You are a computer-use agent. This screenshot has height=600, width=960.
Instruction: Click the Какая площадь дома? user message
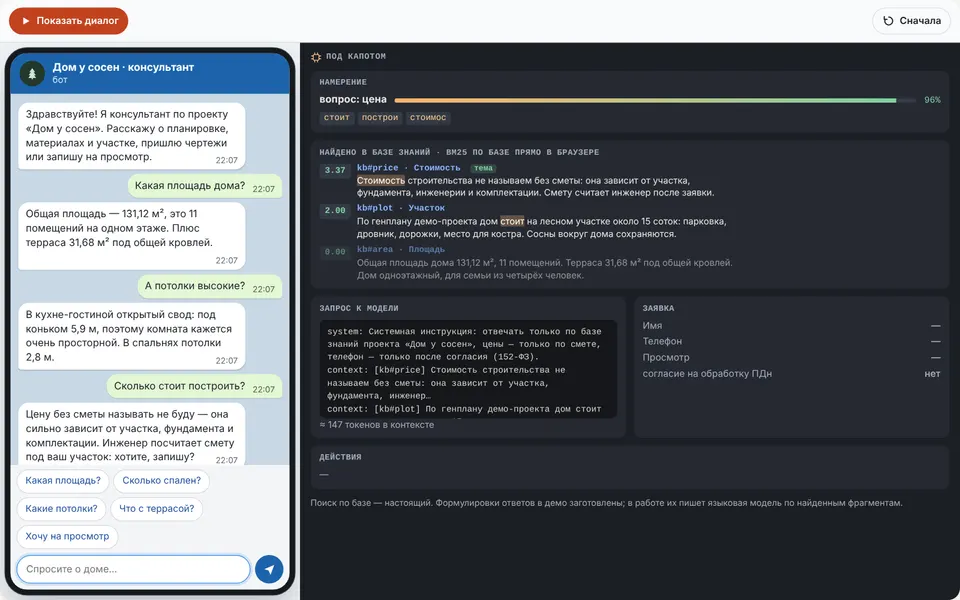click(204, 186)
